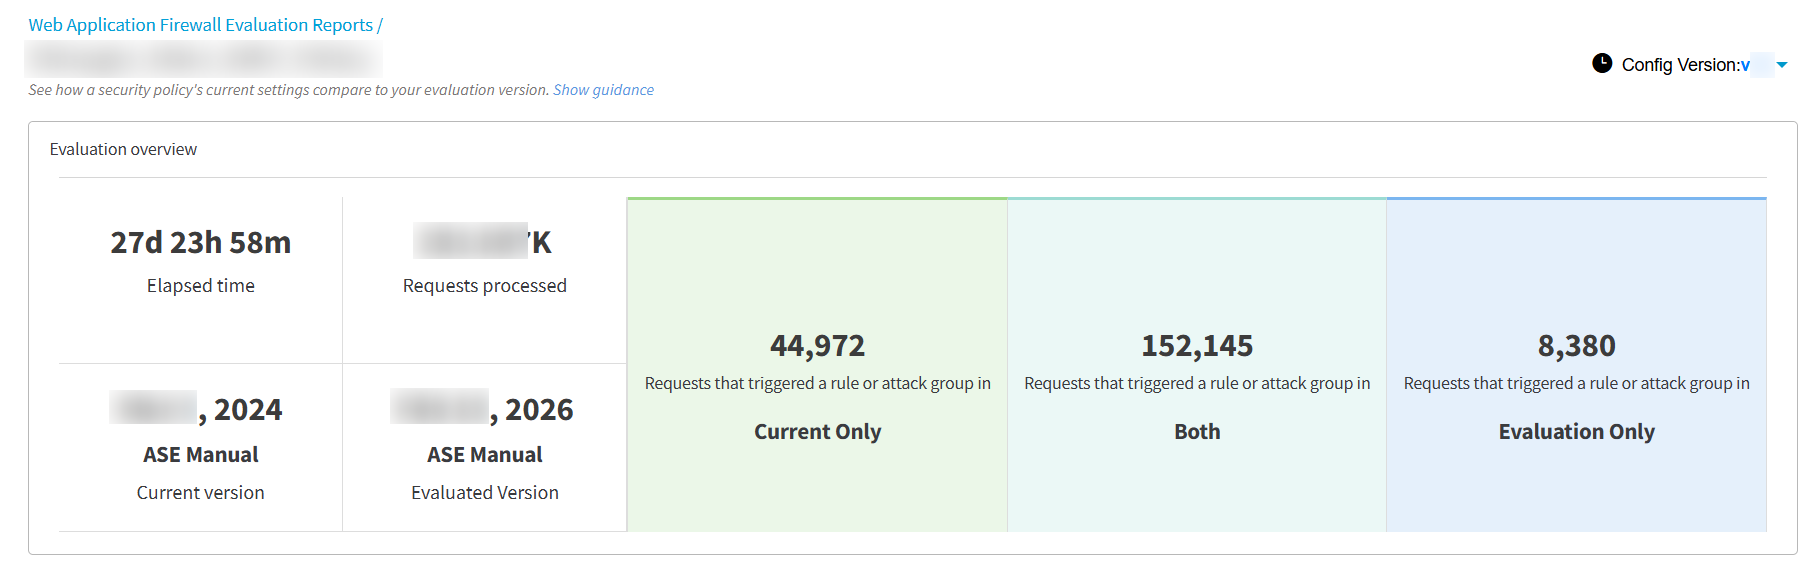The width and height of the screenshot is (1820, 577).
Task: Click the Show guidance link
Action: tap(603, 90)
